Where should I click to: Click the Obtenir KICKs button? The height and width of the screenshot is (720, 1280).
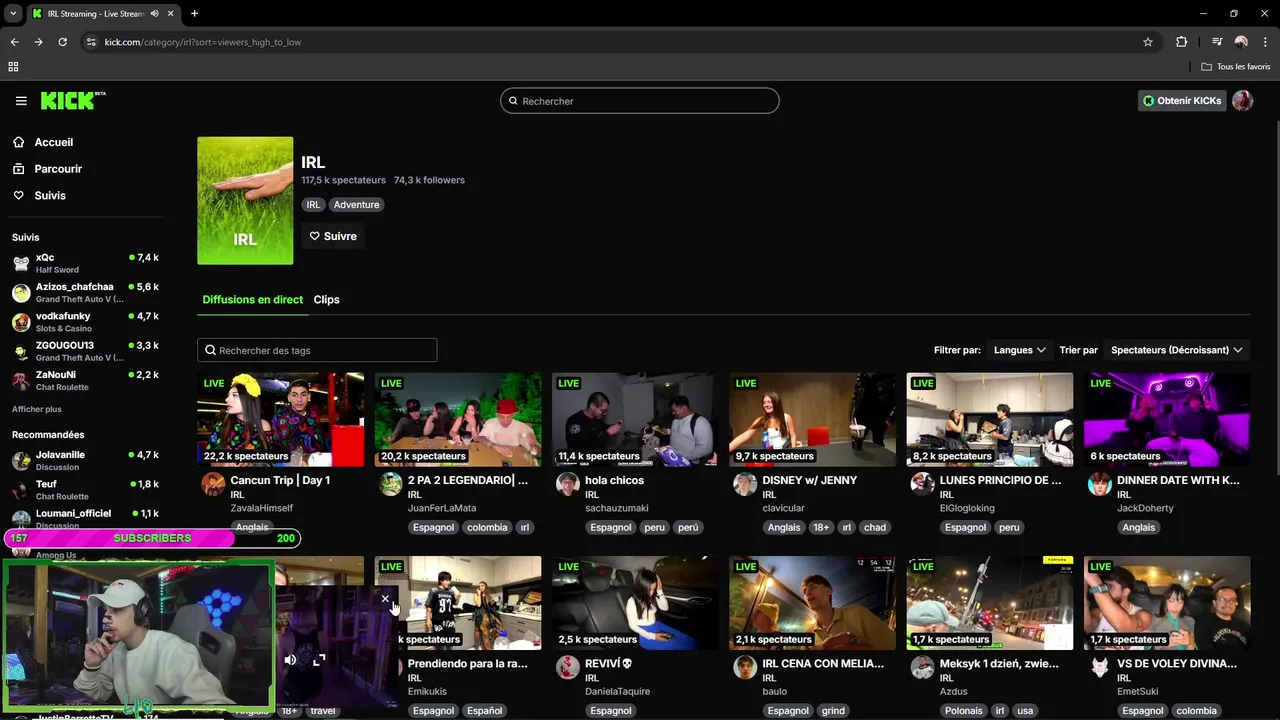(1182, 100)
